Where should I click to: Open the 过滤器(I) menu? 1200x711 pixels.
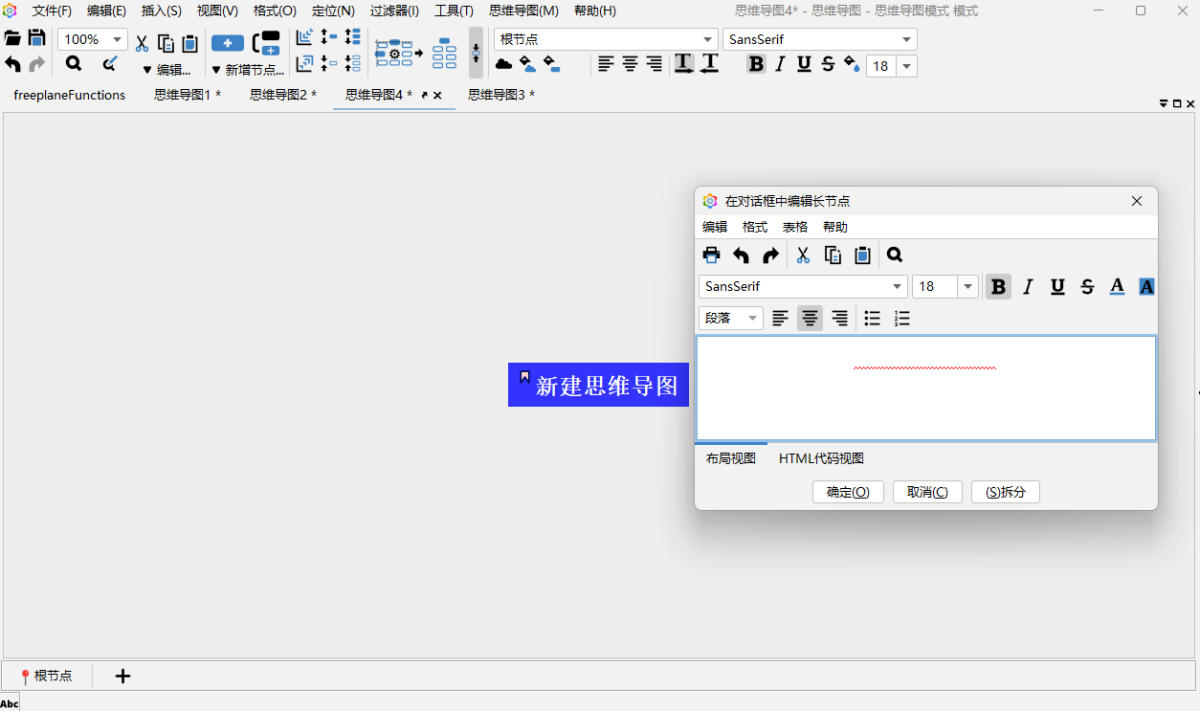point(394,11)
